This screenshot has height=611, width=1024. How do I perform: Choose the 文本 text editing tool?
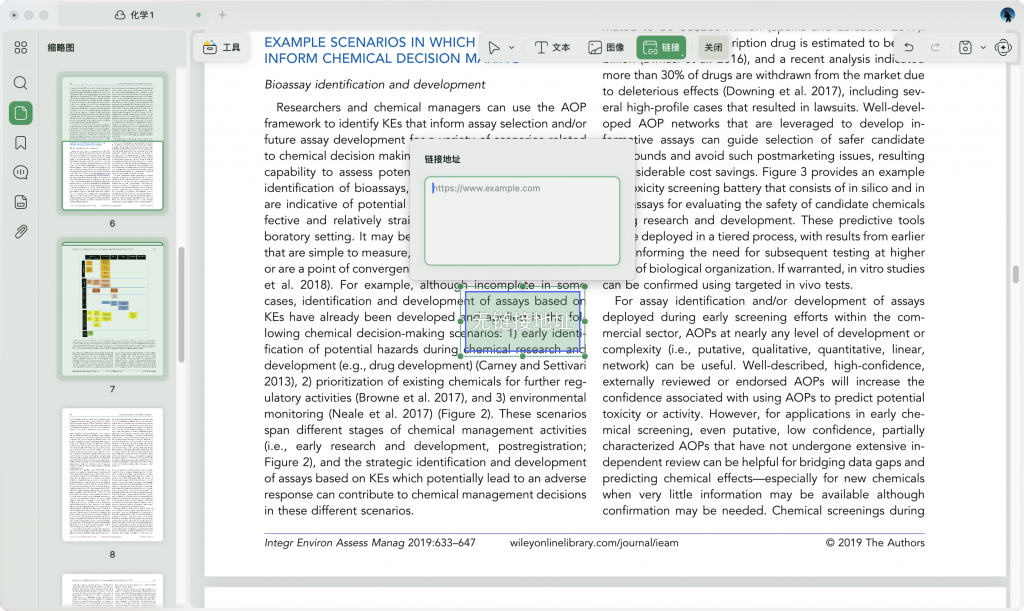click(552, 48)
